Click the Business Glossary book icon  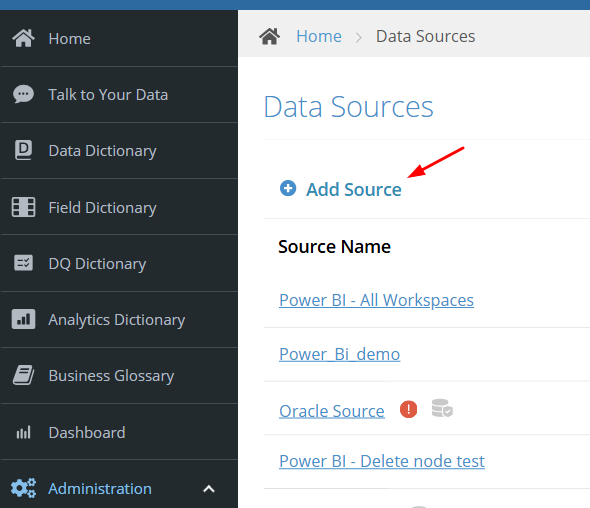coord(23,375)
